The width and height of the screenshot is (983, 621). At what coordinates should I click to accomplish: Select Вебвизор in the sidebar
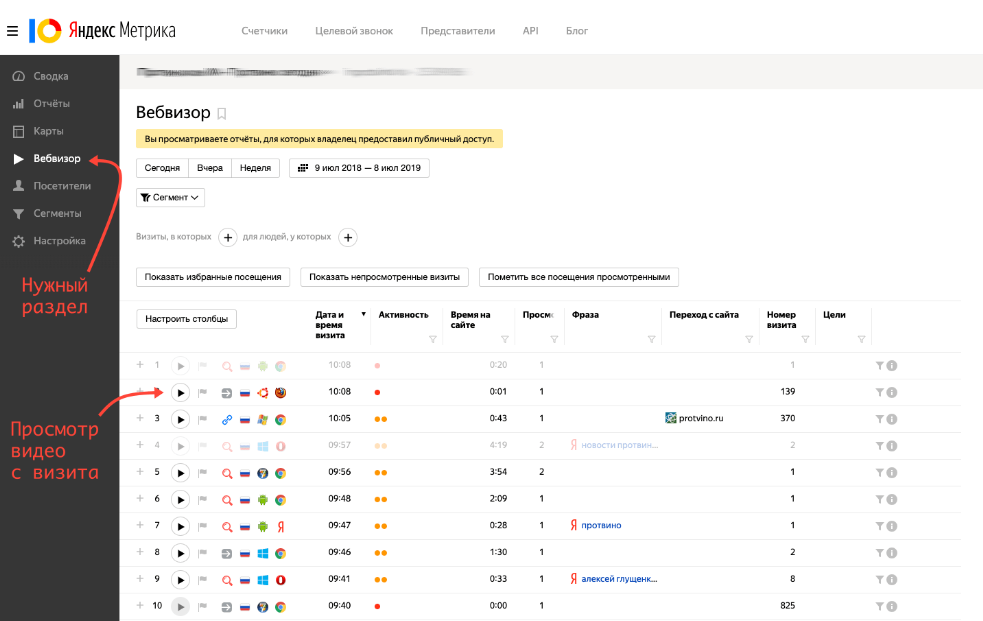[56, 159]
